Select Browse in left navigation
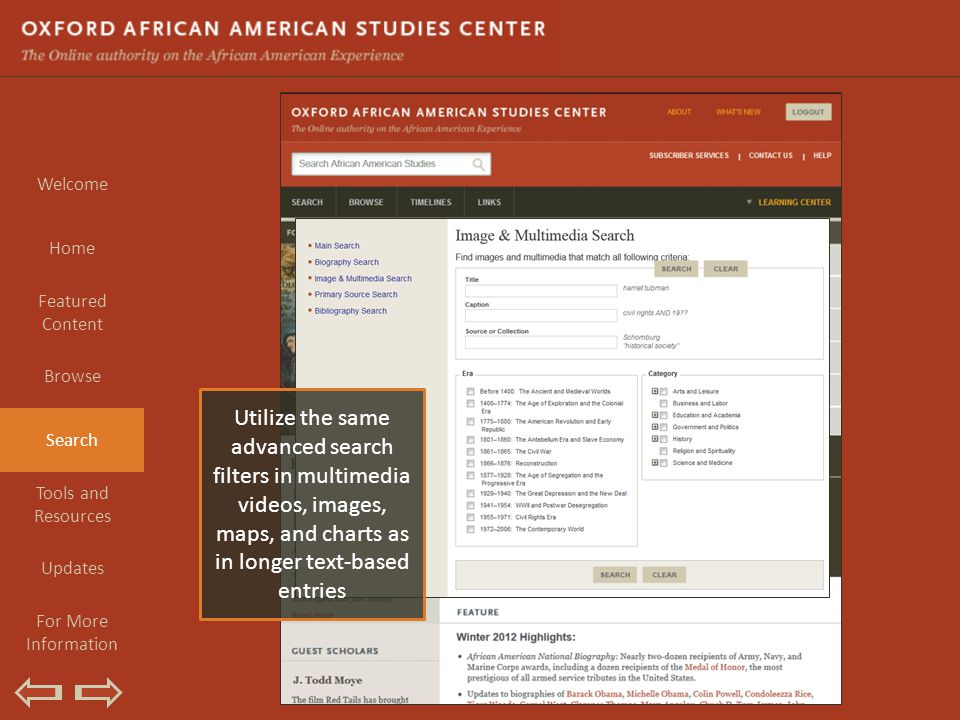 coord(72,376)
